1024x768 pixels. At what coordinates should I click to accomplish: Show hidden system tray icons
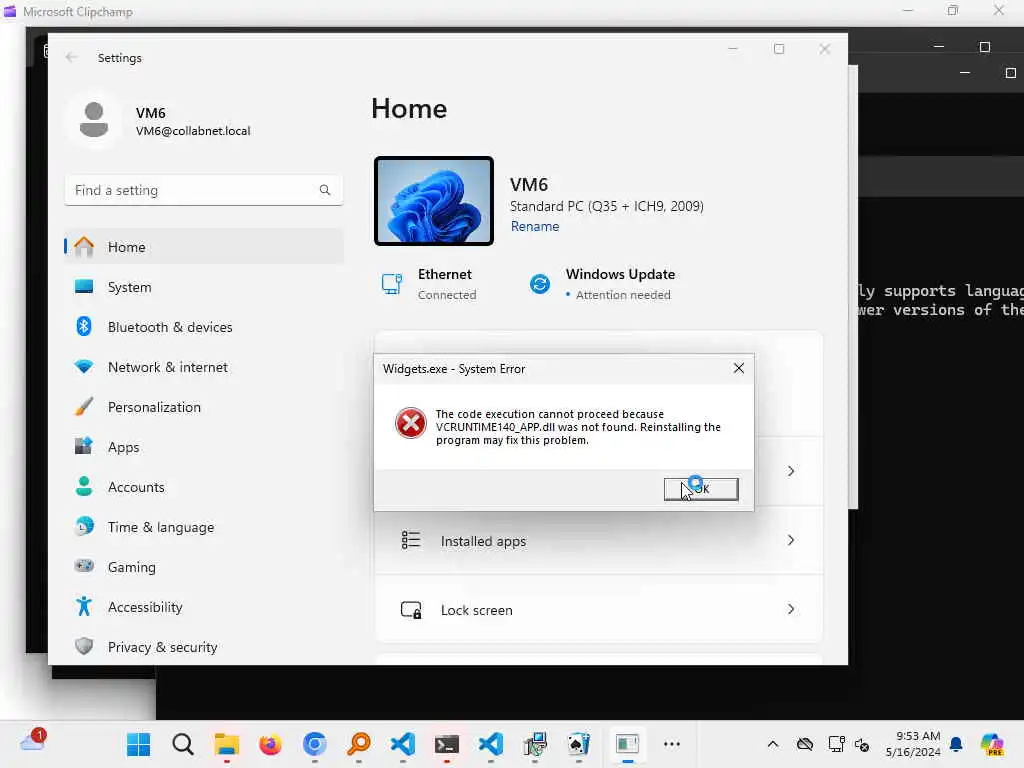[x=773, y=744]
